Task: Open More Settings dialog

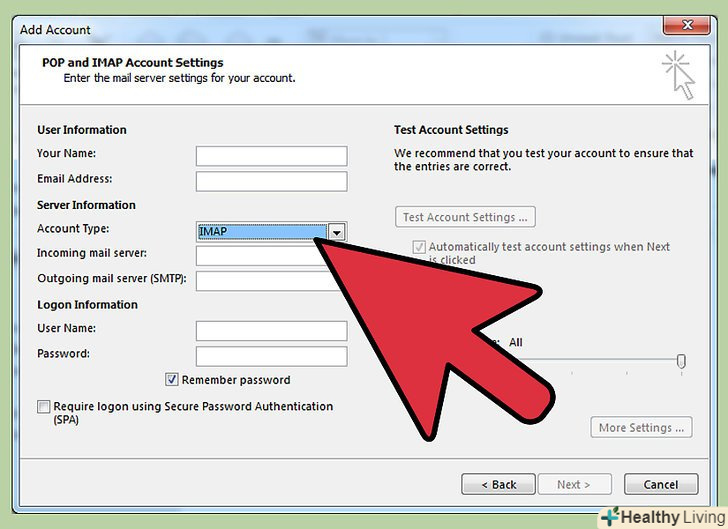Action: [x=641, y=427]
